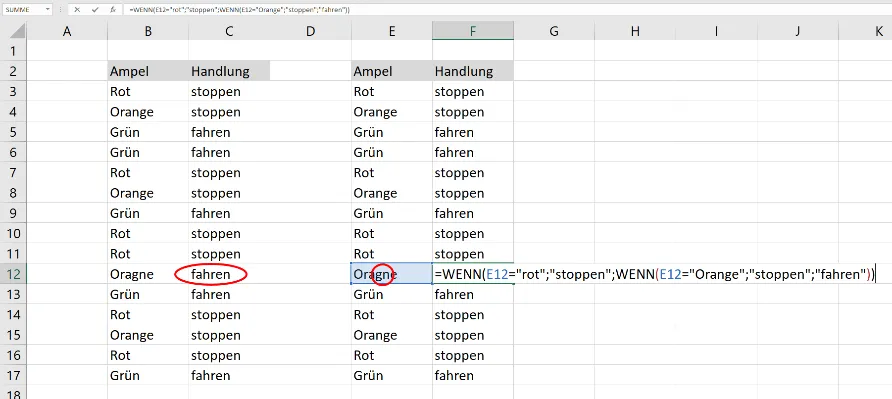Select cell E14 containing Rot
This screenshot has height=399, width=892.
pos(392,315)
